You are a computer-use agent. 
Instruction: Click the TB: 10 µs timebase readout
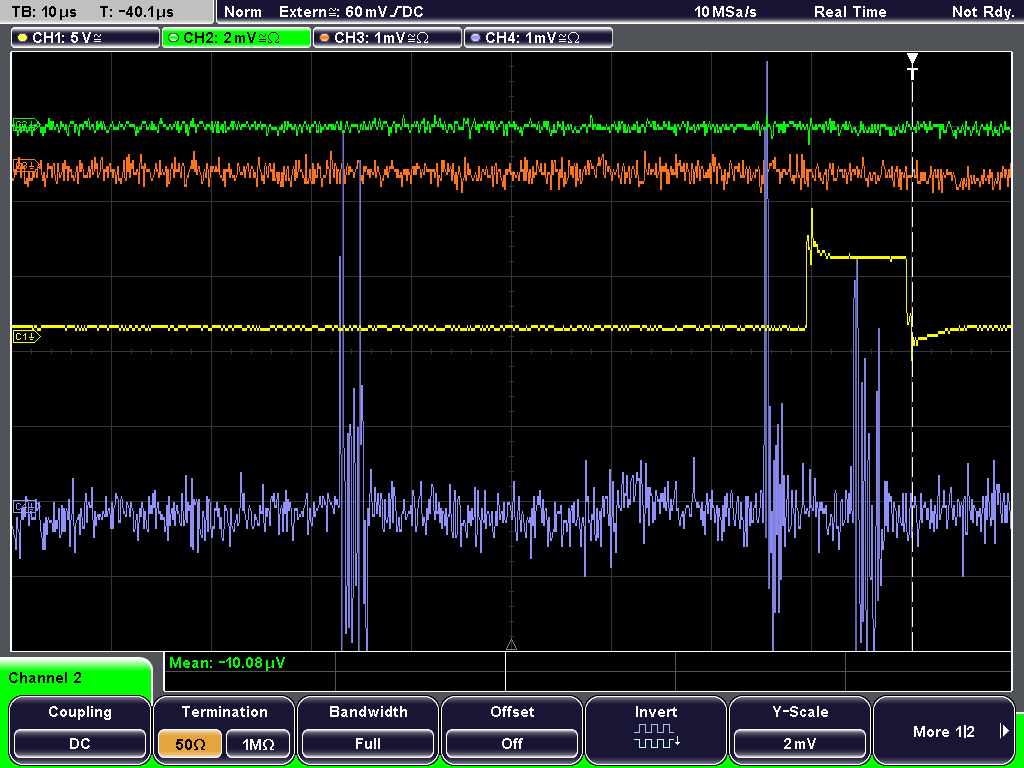[x=44, y=12]
